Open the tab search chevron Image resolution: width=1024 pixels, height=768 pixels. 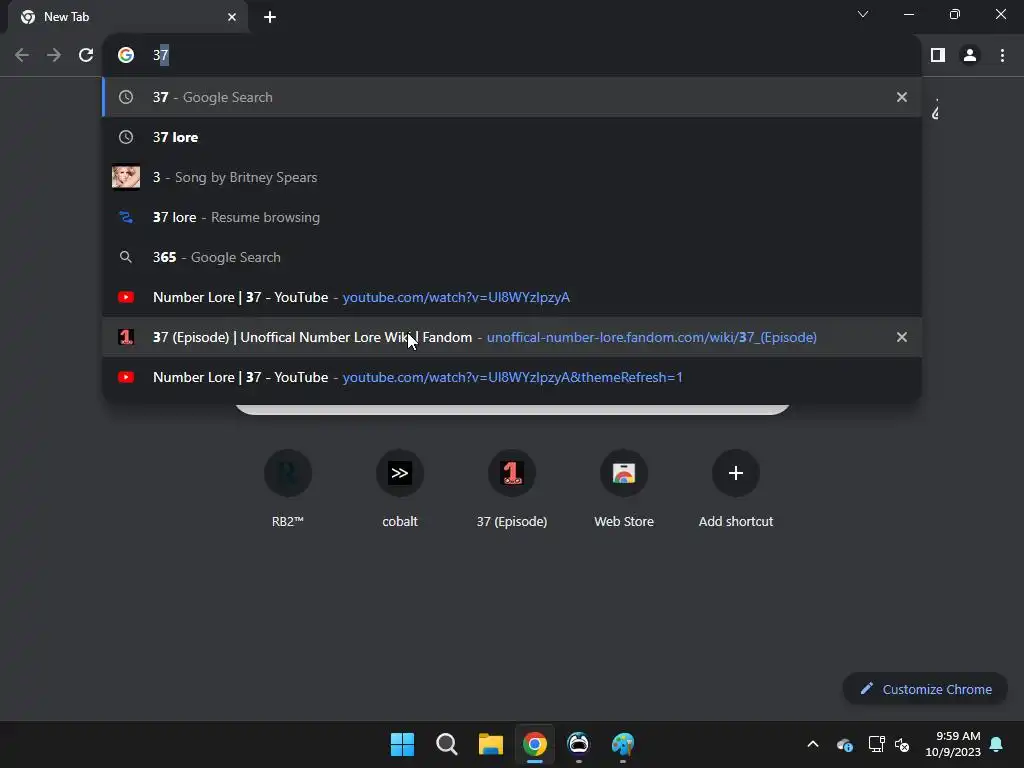coord(863,14)
